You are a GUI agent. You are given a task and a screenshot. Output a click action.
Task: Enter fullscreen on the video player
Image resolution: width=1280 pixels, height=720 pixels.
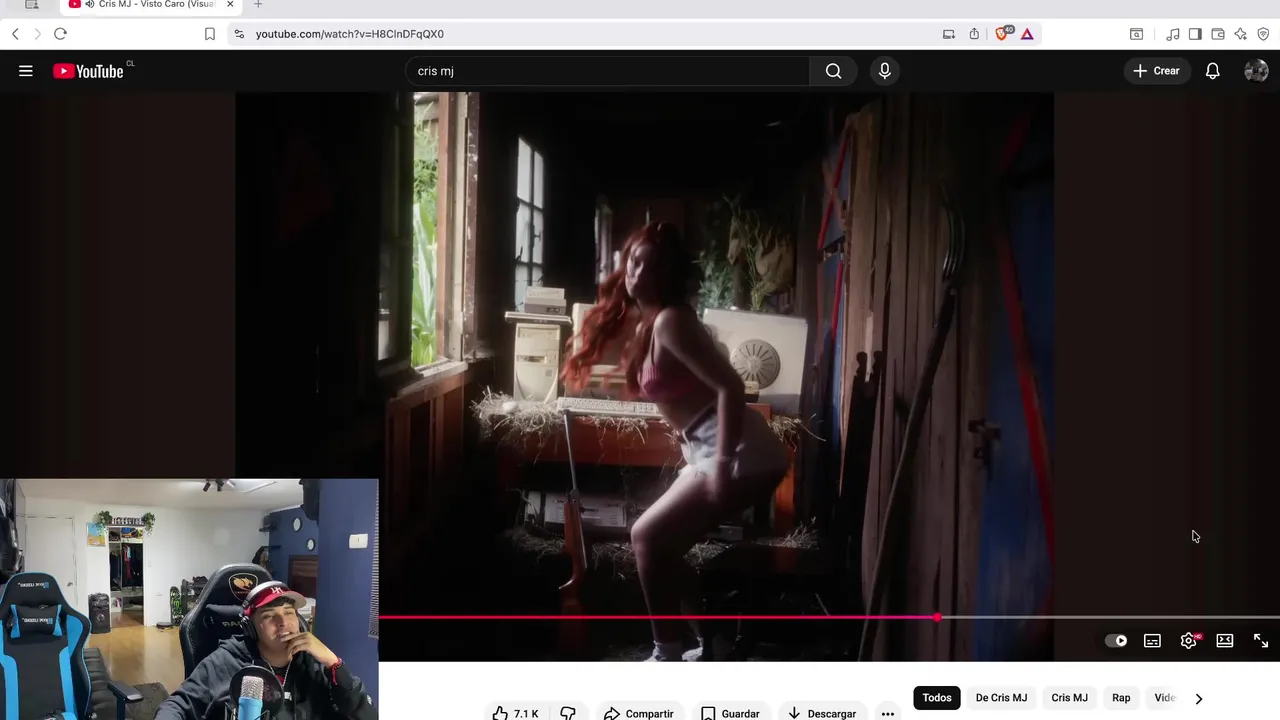coord(1261,641)
